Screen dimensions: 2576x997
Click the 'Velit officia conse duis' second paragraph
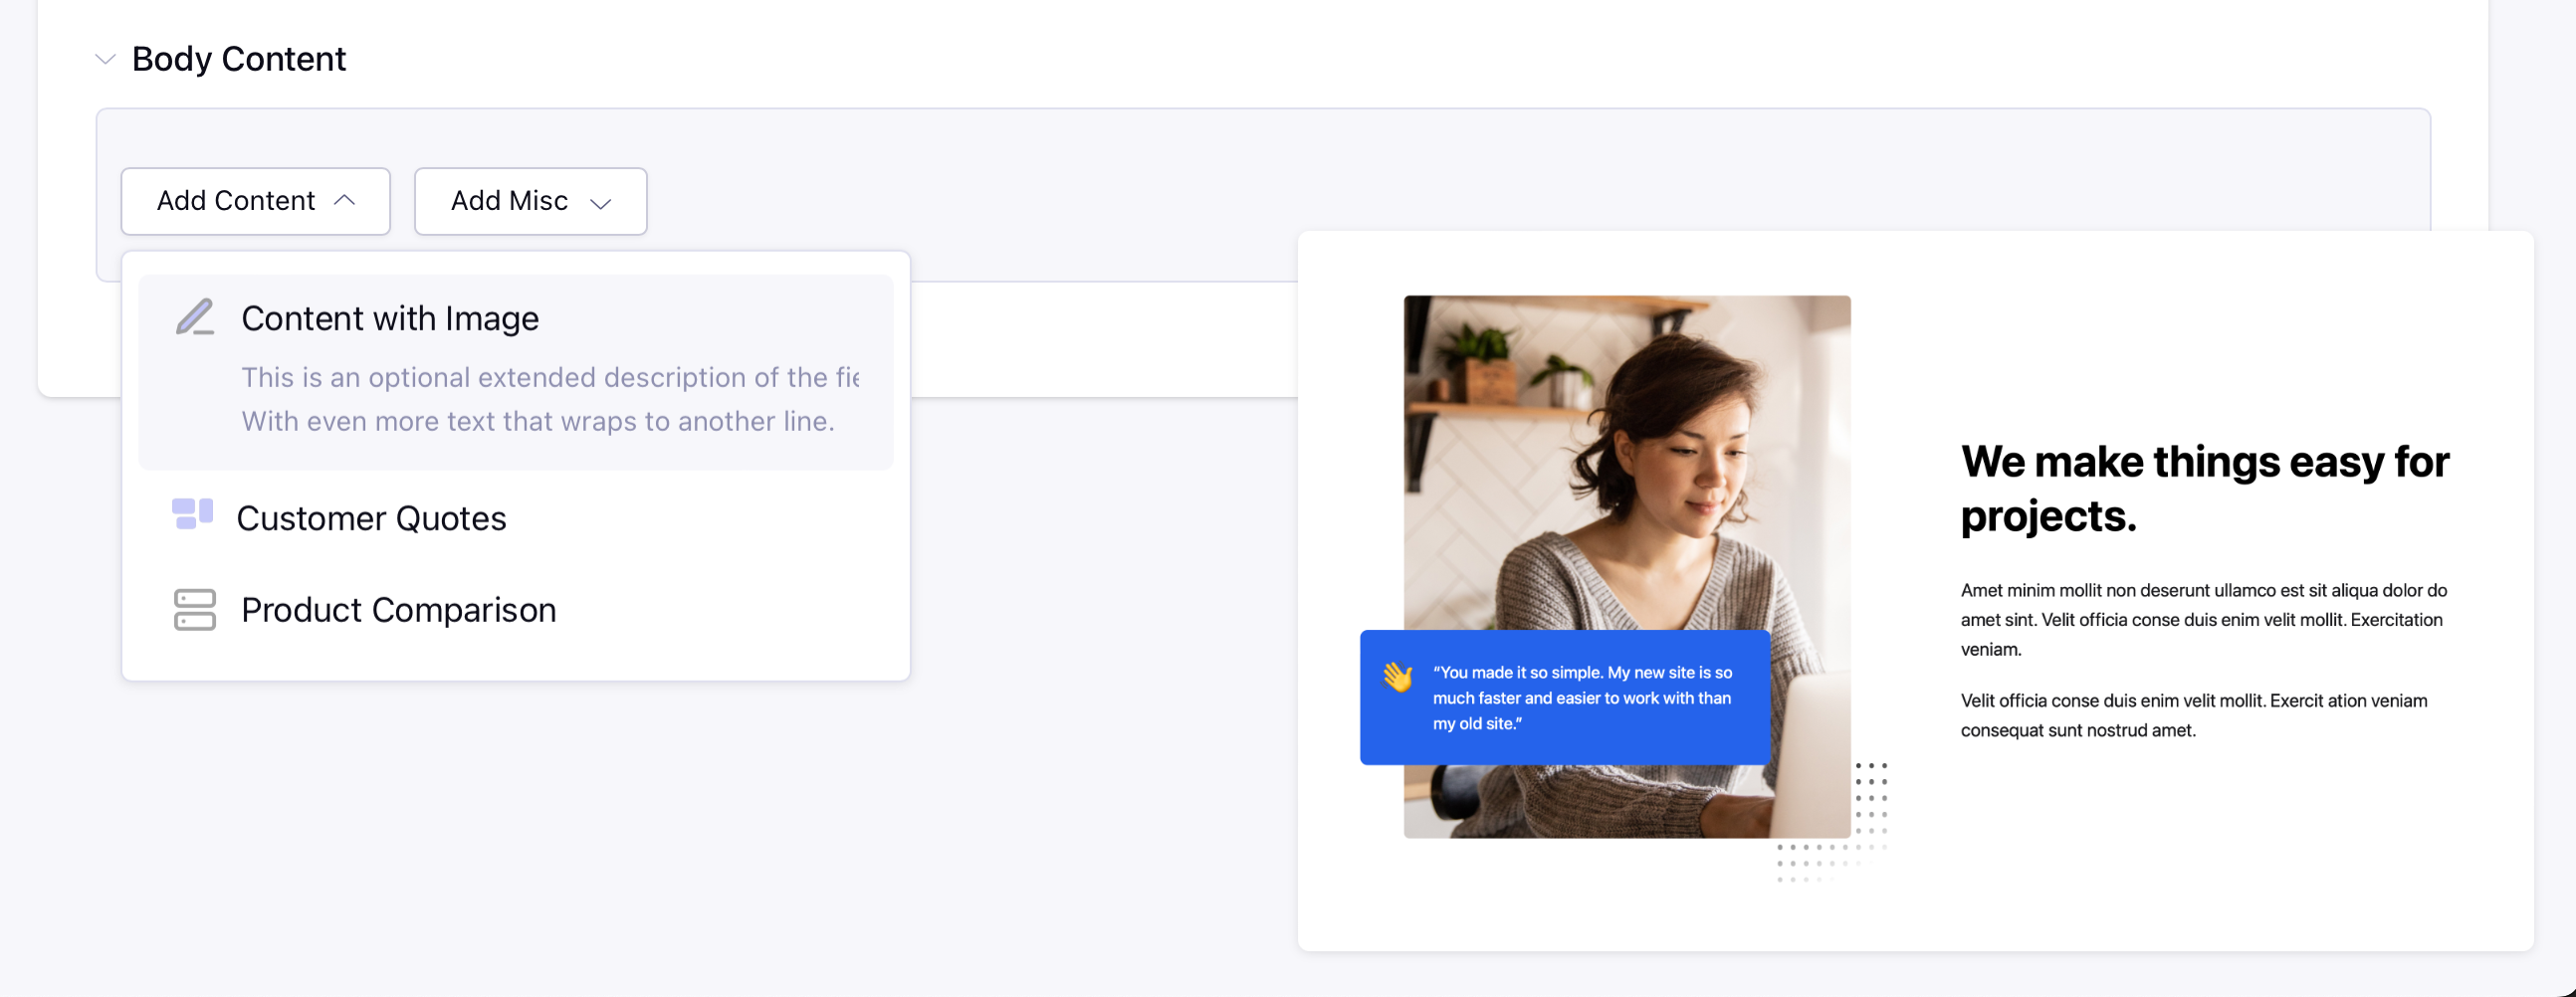pyautogui.click(x=2194, y=715)
